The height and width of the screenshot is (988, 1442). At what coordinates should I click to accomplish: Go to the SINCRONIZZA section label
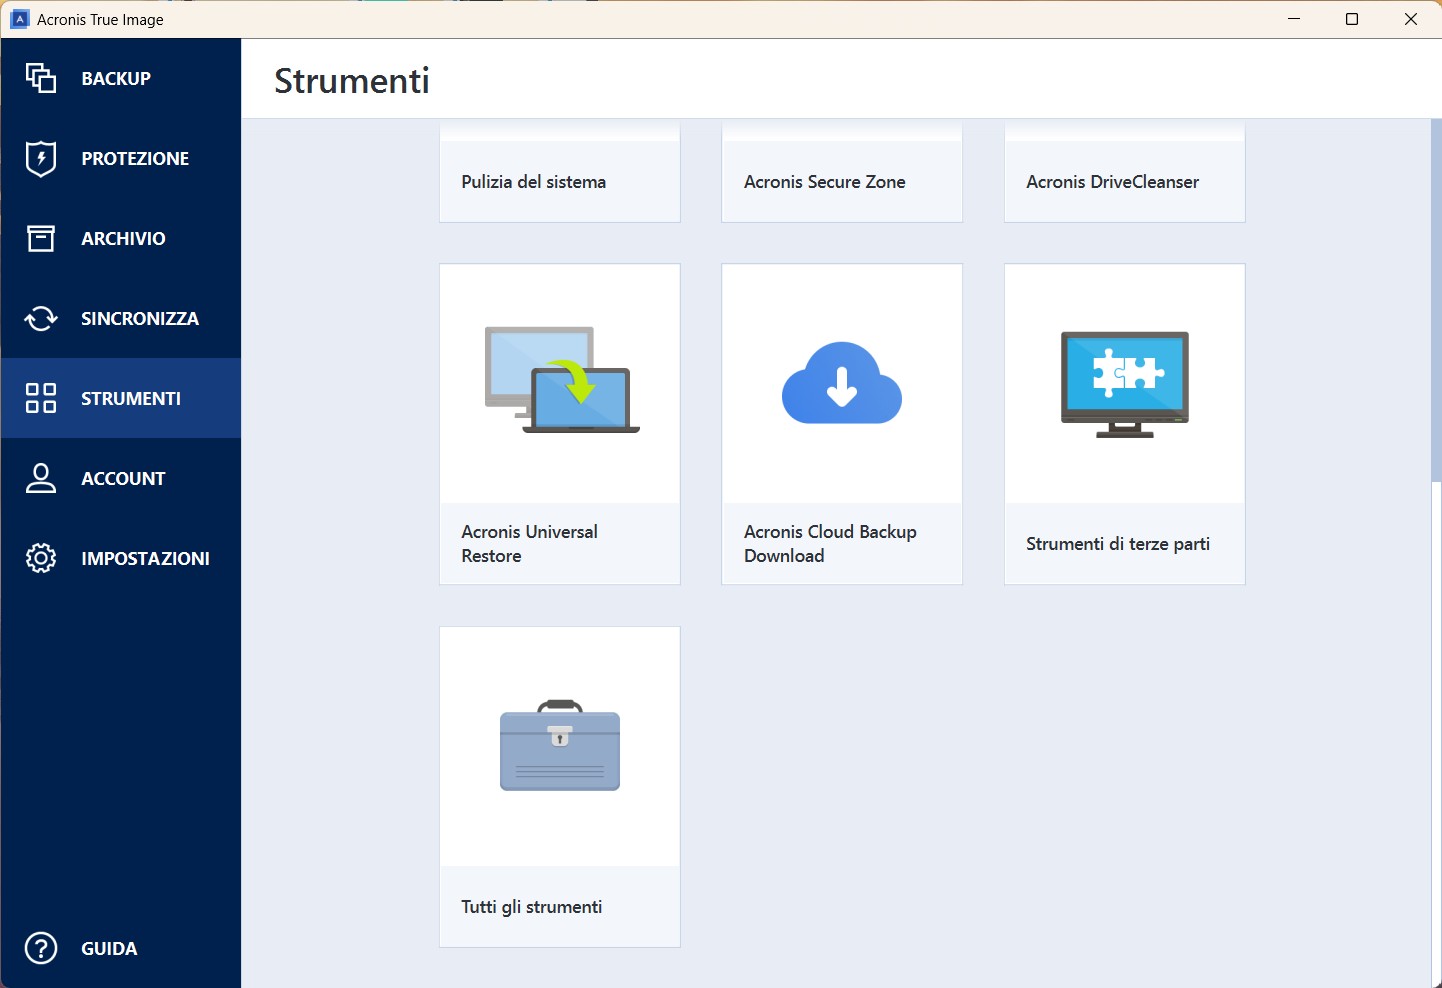[x=140, y=318]
